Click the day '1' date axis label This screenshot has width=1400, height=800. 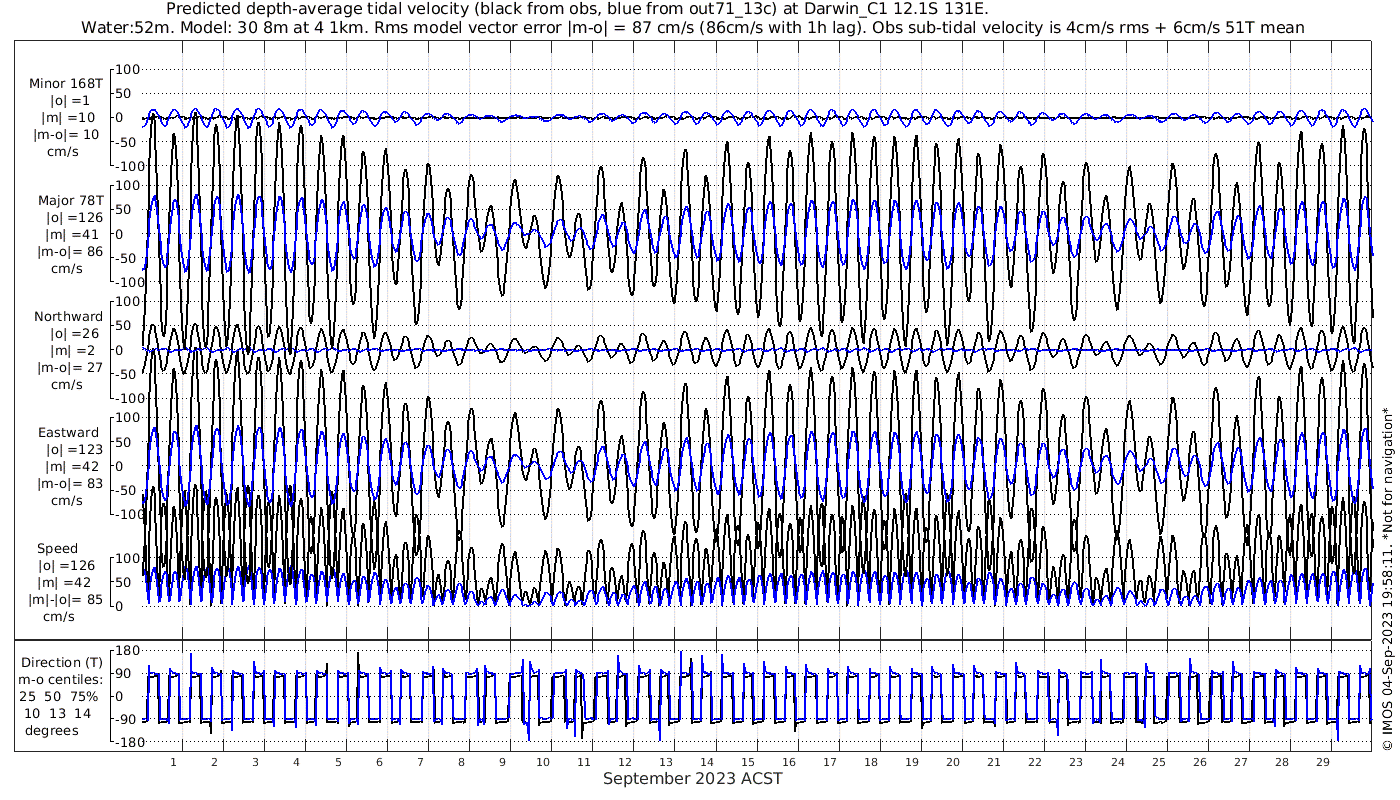click(173, 762)
